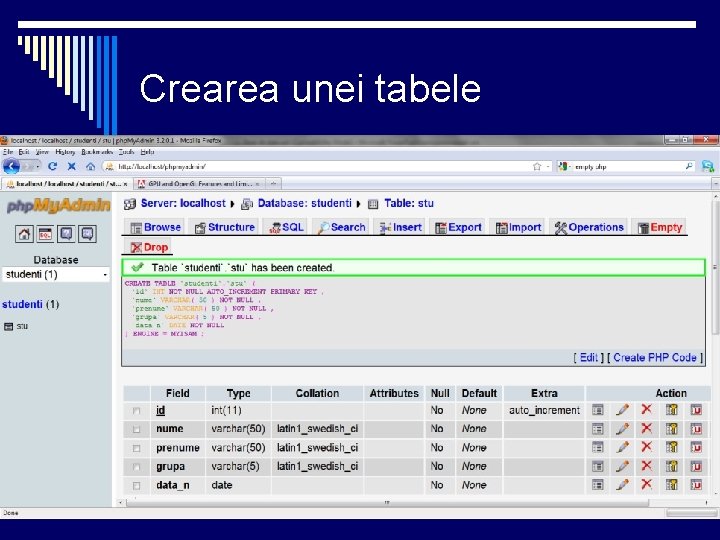Open the search engine selector dropdown
Viewport: 720px width, 540px height.
[x=563, y=166]
